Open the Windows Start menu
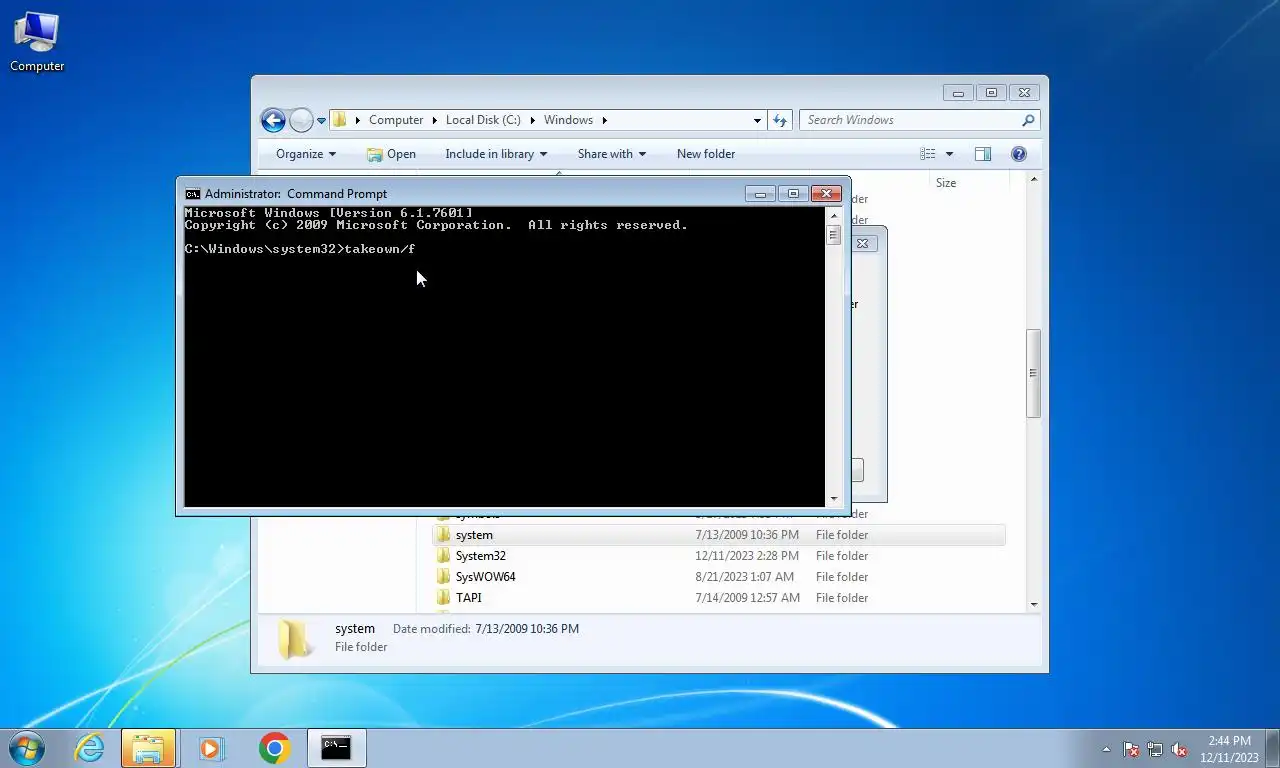 27,747
